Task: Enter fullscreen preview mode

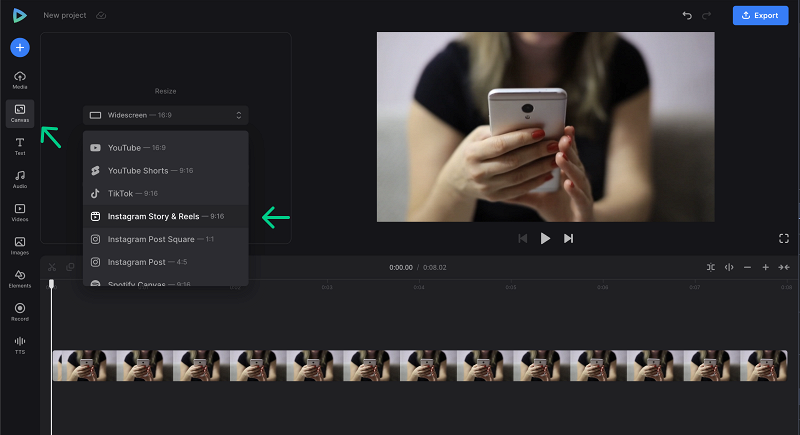Action: point(784,239)
